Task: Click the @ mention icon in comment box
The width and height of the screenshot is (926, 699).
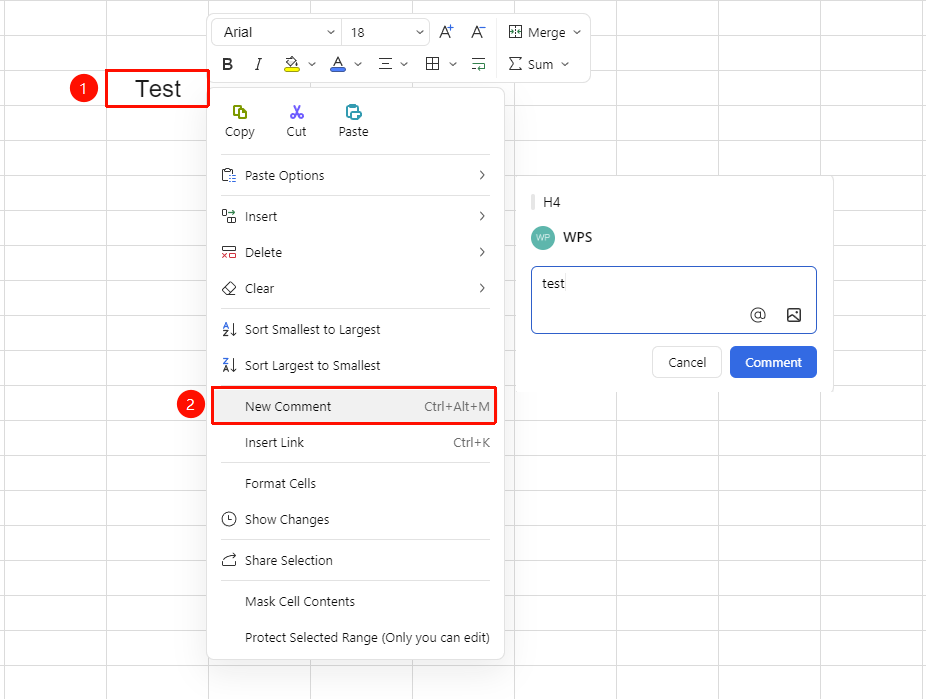Action: 758,315
